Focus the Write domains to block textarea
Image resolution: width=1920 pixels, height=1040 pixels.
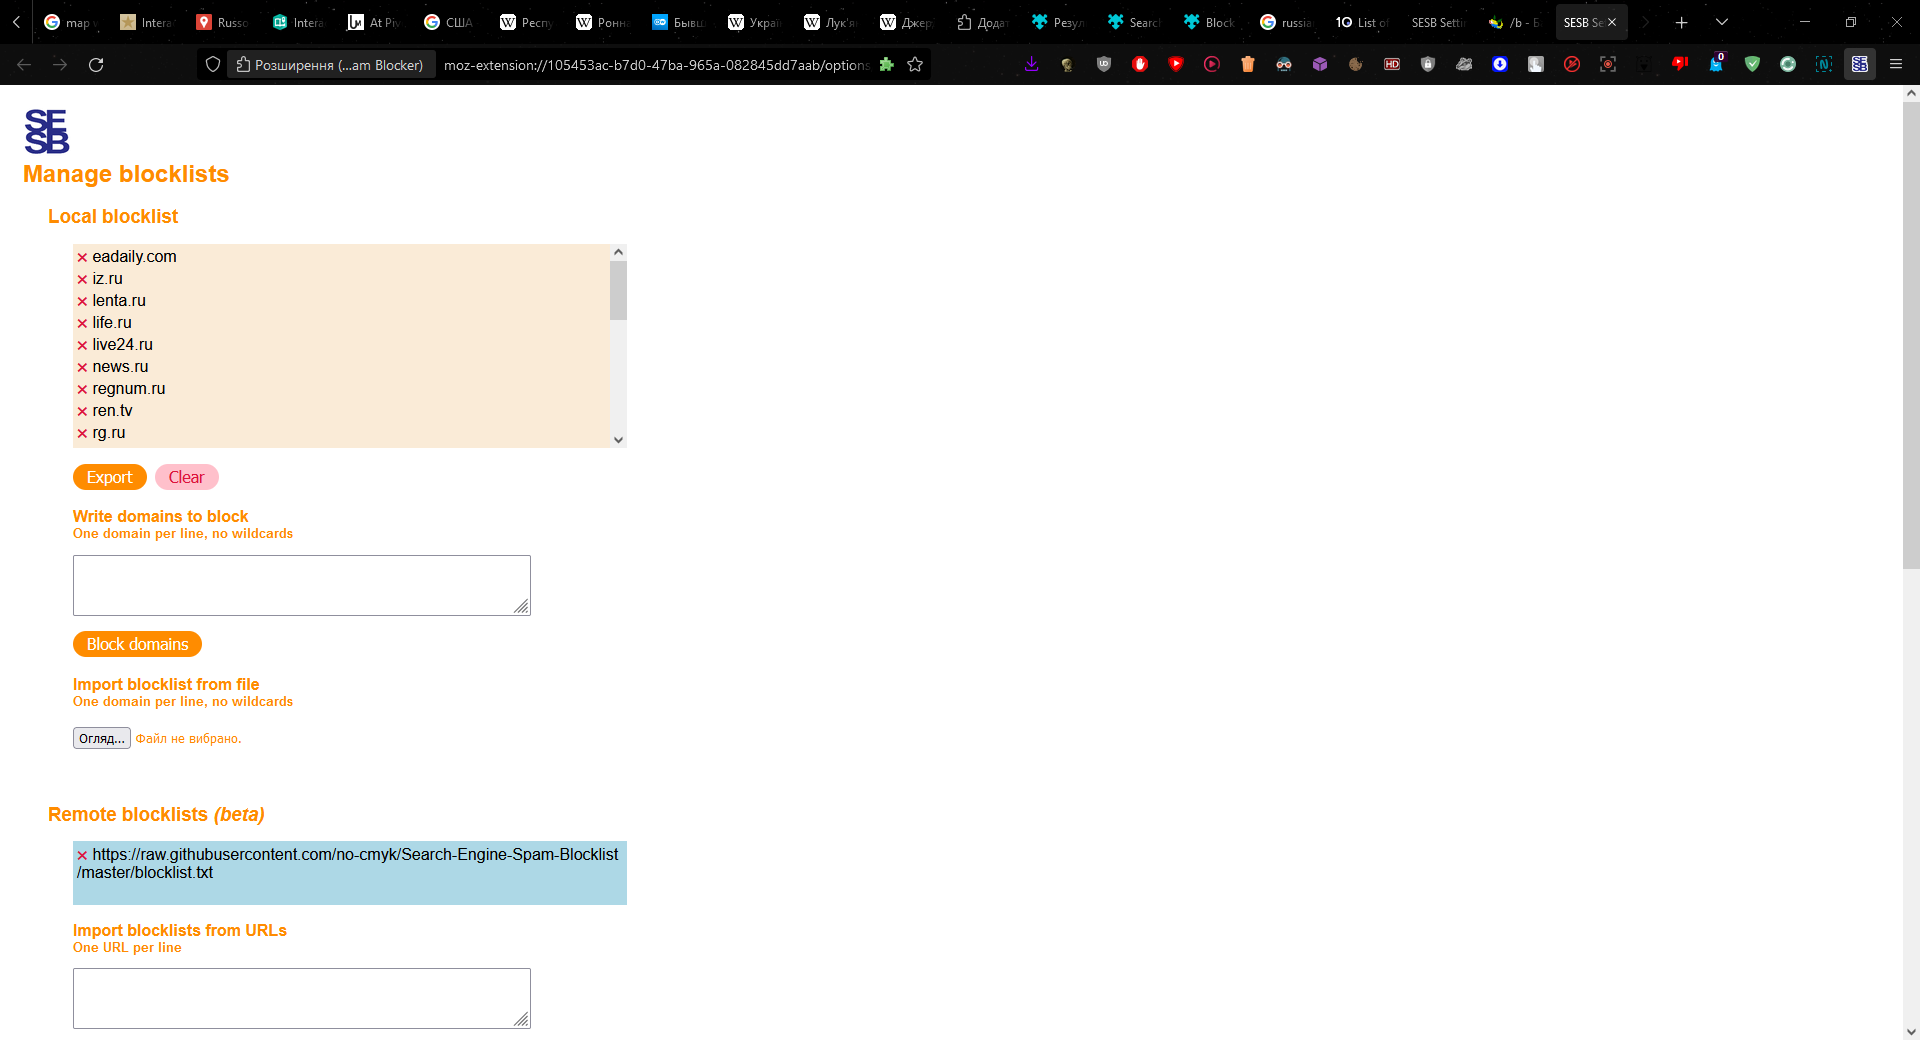[302, 585]
